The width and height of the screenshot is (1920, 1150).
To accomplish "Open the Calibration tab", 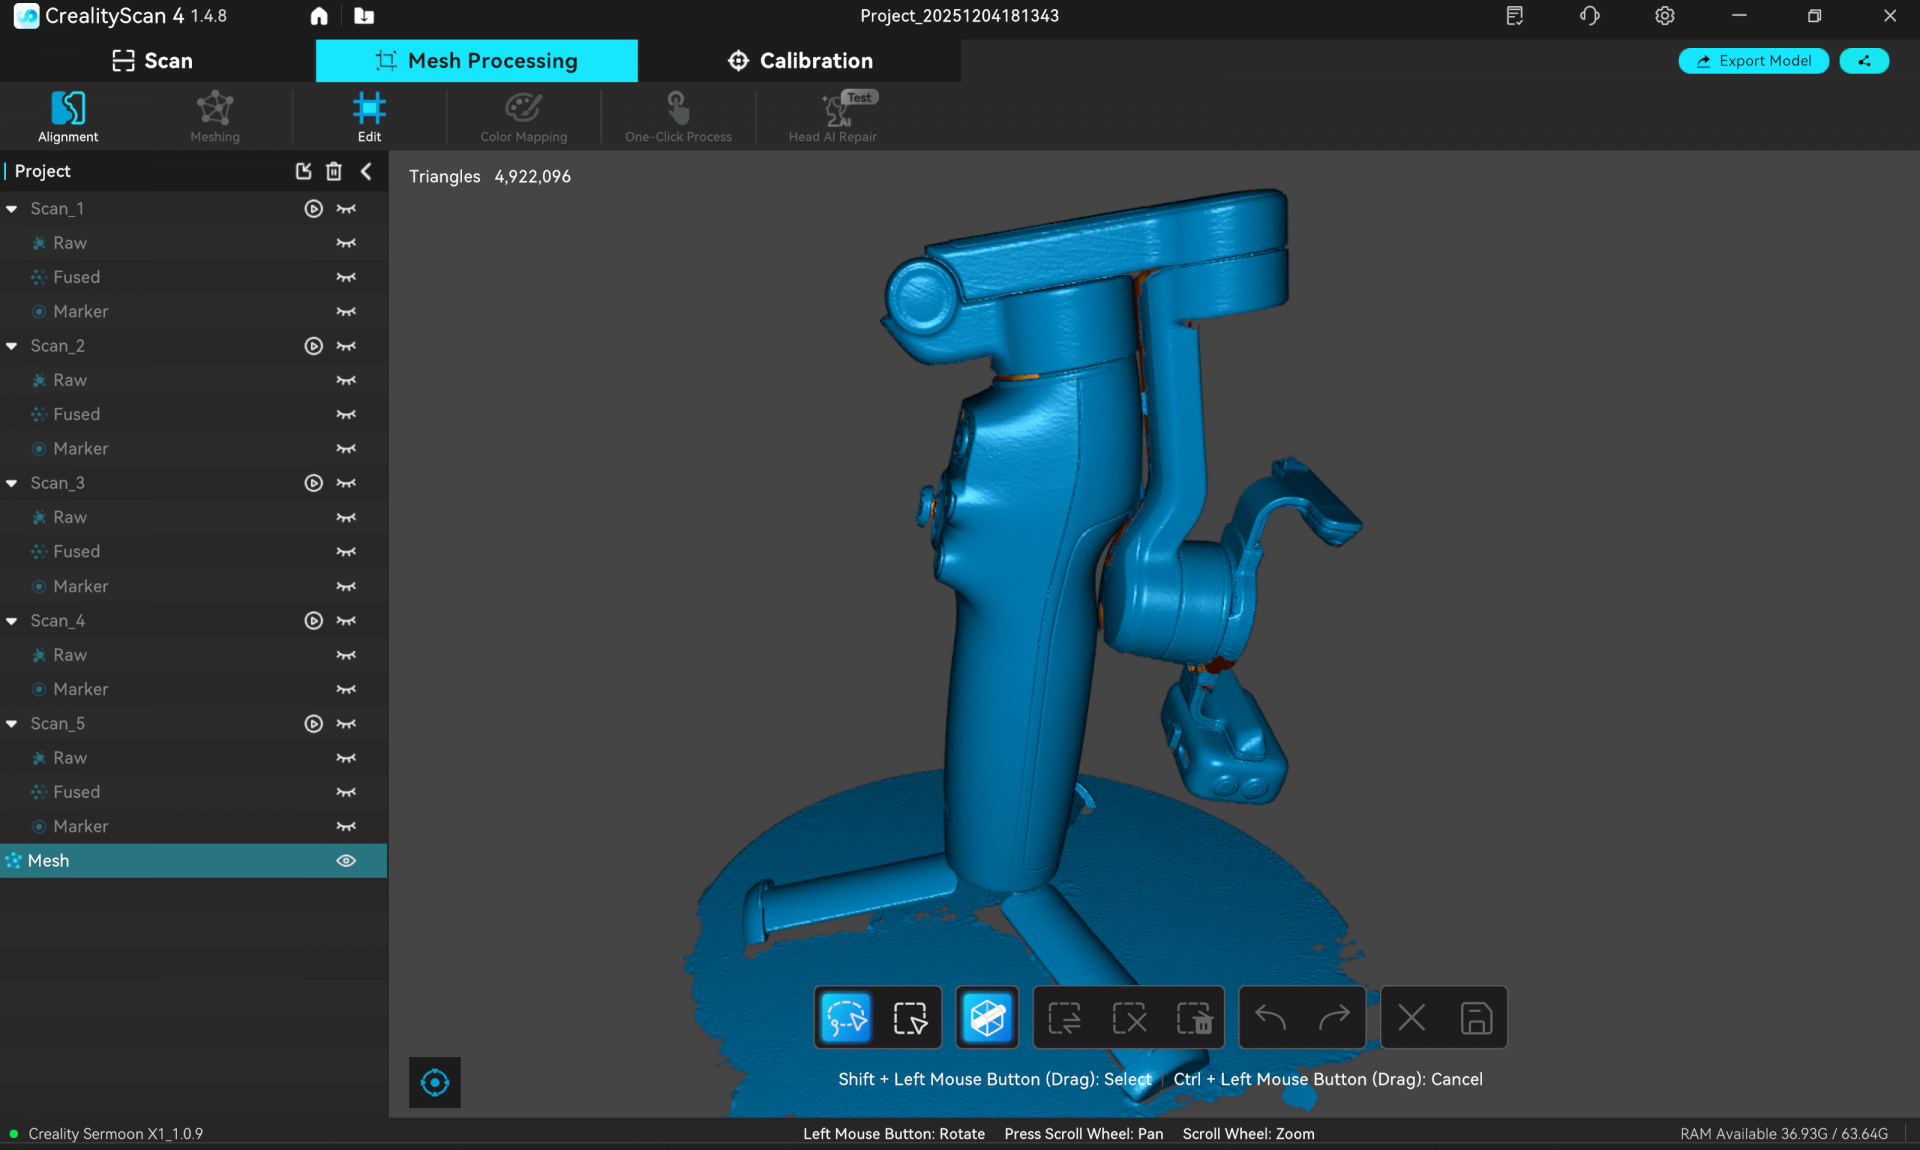I will pos(800,61).
